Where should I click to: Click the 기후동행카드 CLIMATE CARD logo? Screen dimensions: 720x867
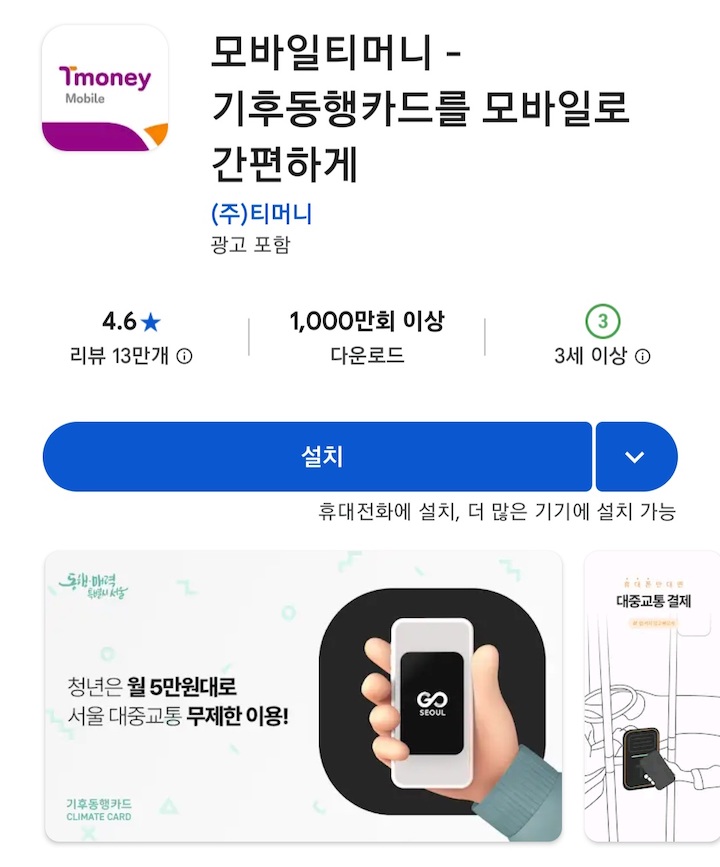(x=99, y=809)
